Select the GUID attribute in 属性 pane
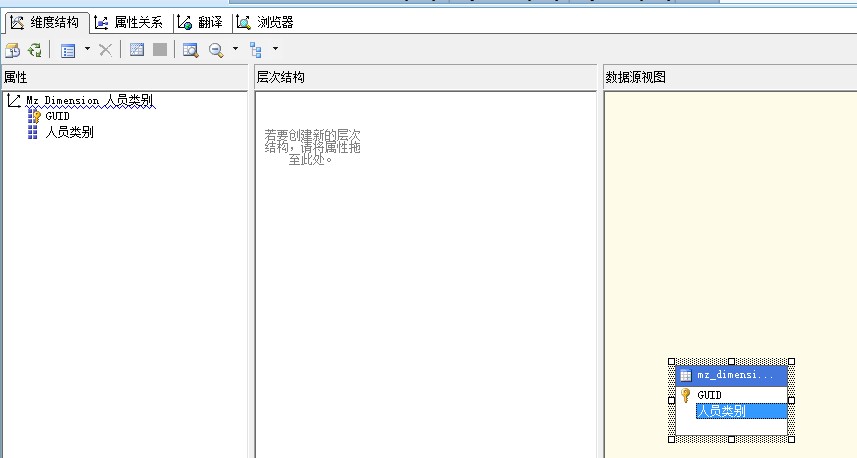This screenshot has height=458, width=857. pos(57,116)
